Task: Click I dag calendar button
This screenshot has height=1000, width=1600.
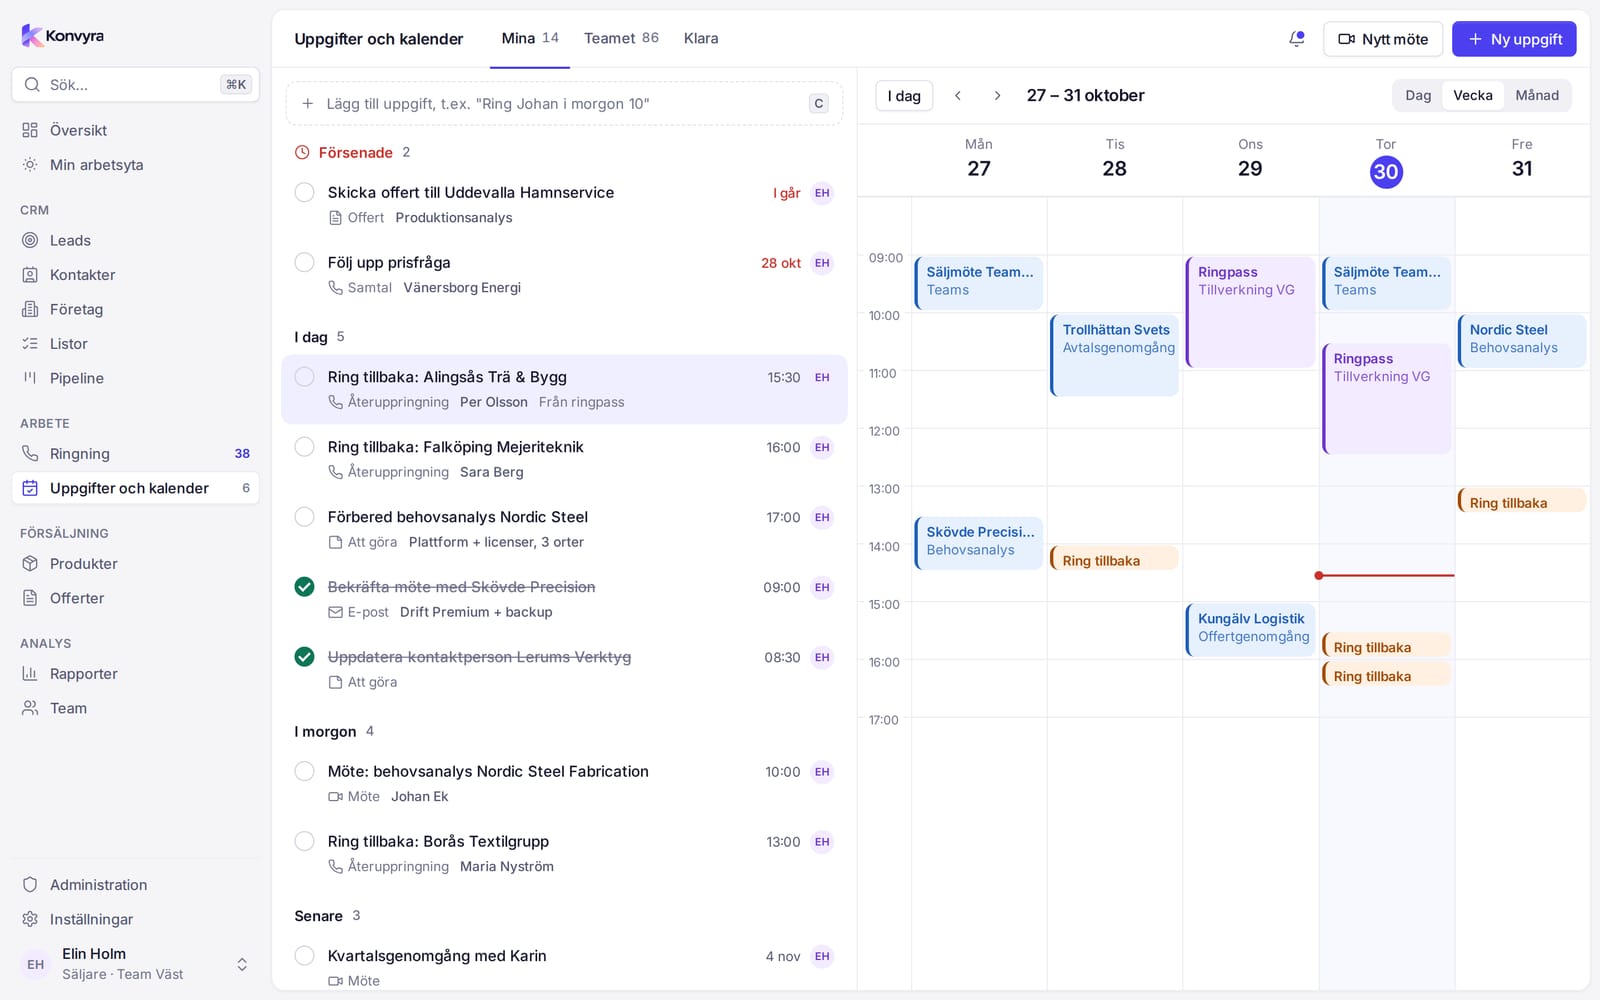Action: pos(904,96)
